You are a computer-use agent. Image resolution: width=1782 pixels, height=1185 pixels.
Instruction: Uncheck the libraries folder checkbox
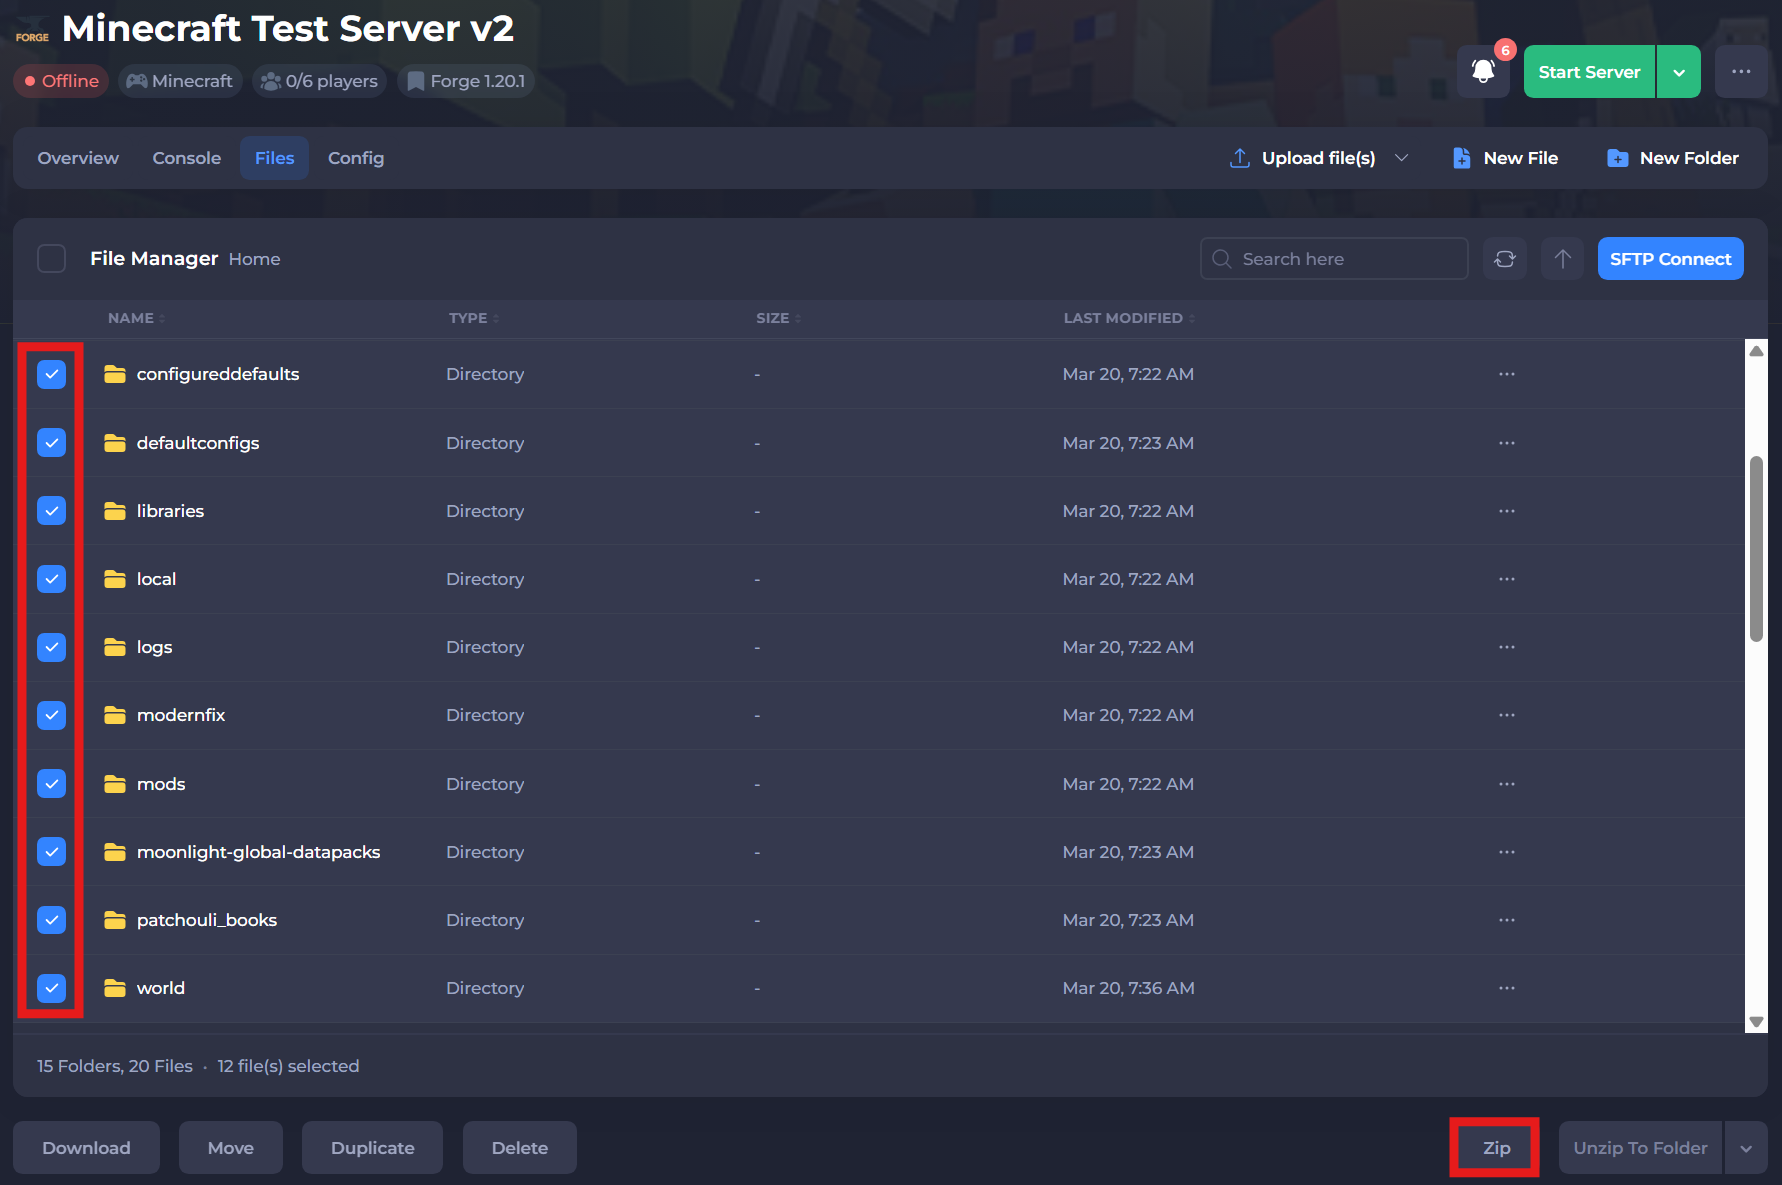pyautogui.click(x=51, y=510)
